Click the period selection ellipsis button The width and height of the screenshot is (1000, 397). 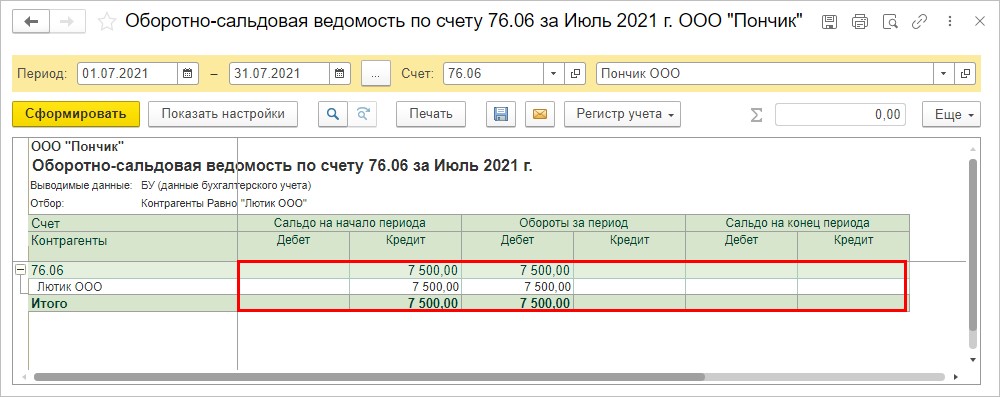[376, 73]
